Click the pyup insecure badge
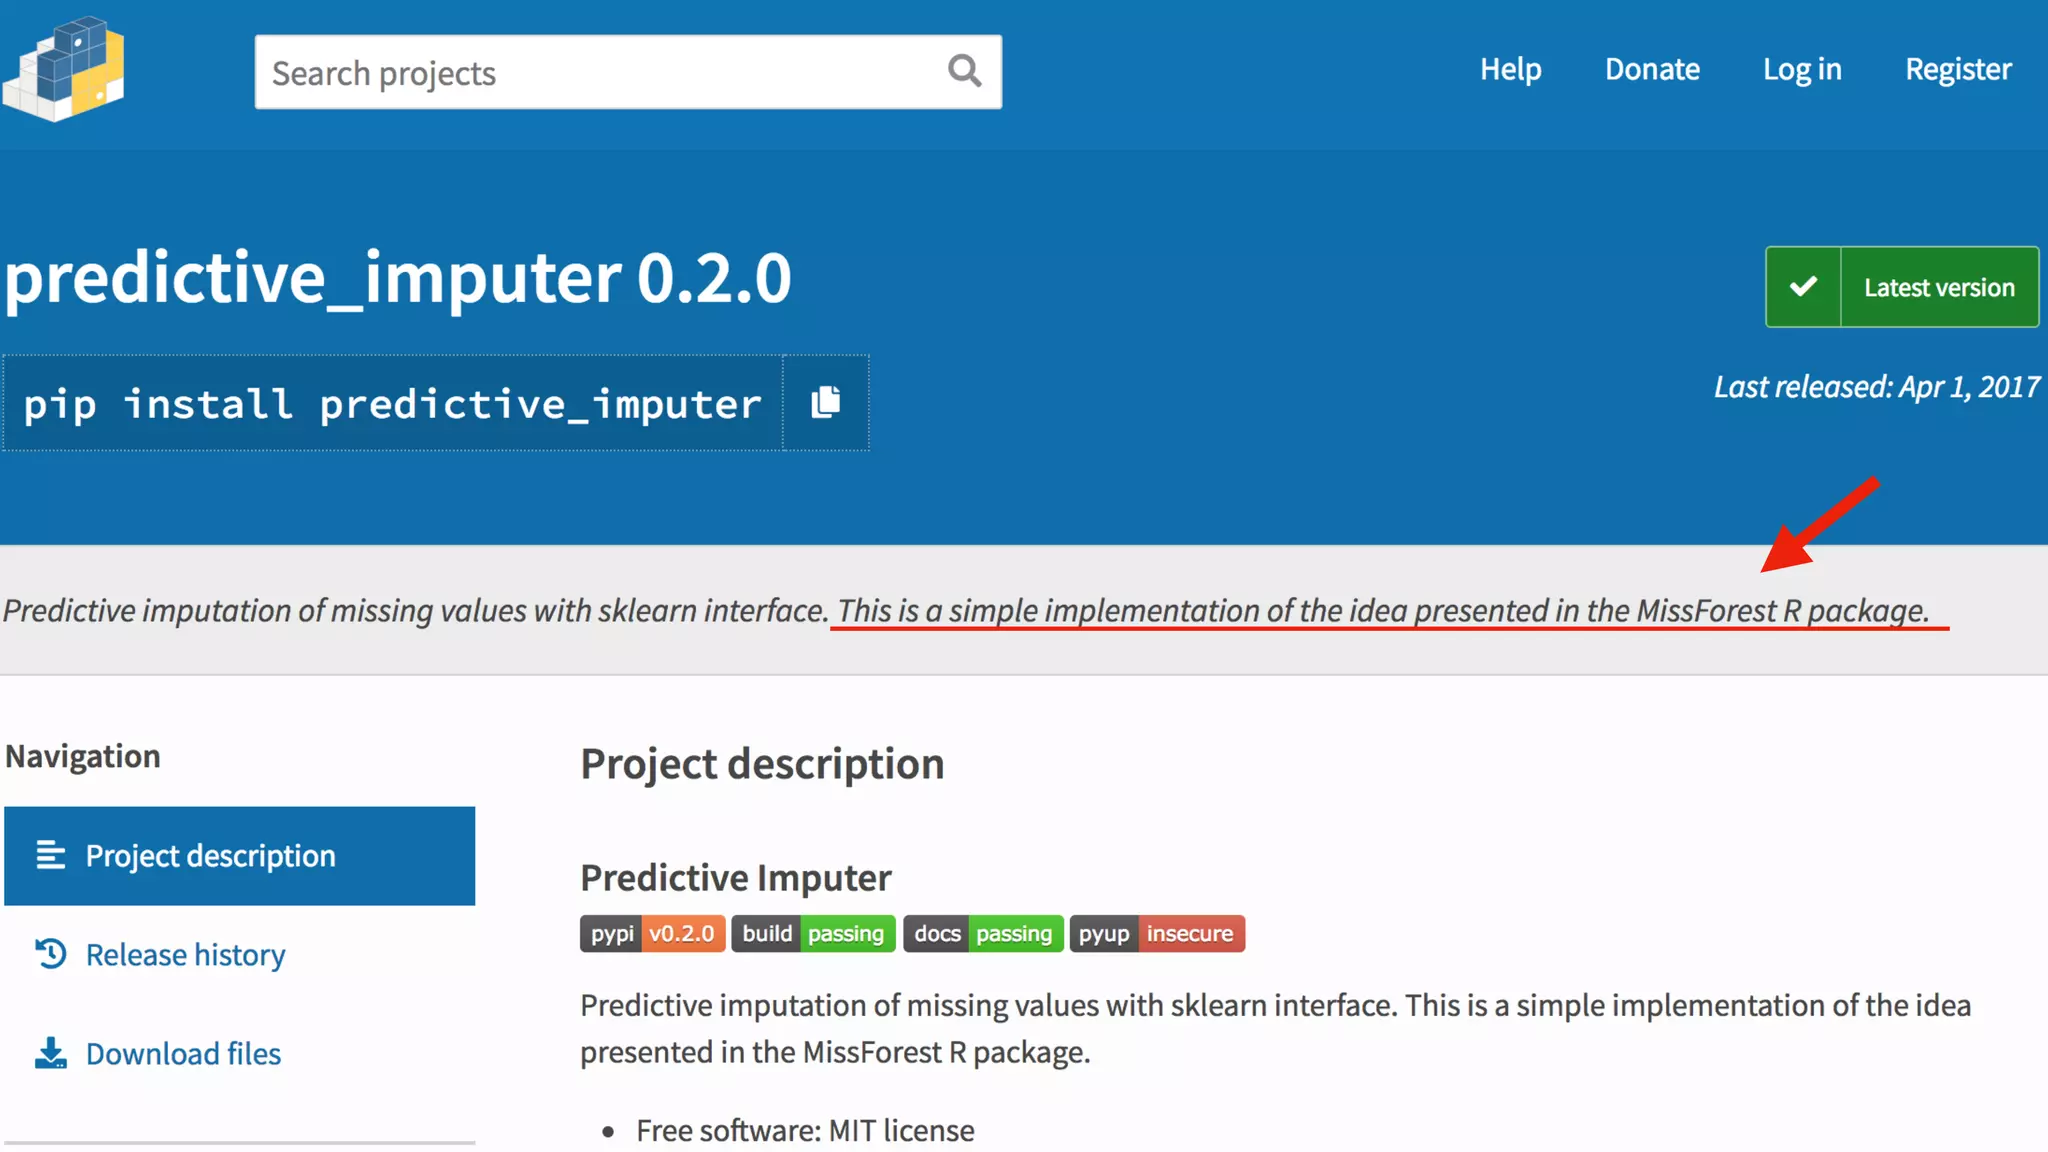This screenshot has height=1152, width=2048. tap(1157, 933)
